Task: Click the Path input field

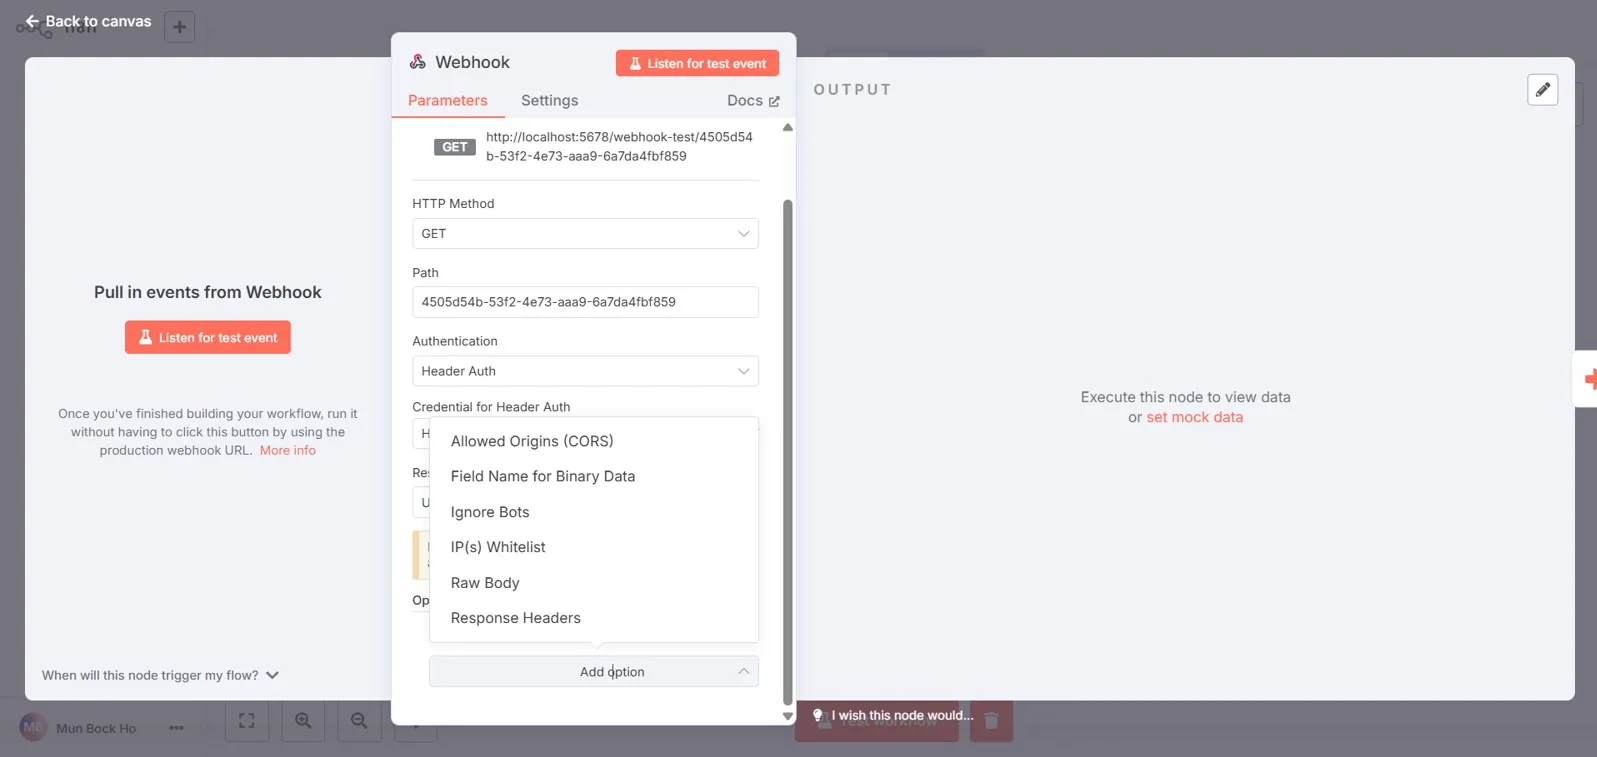Action: point(585,302)
